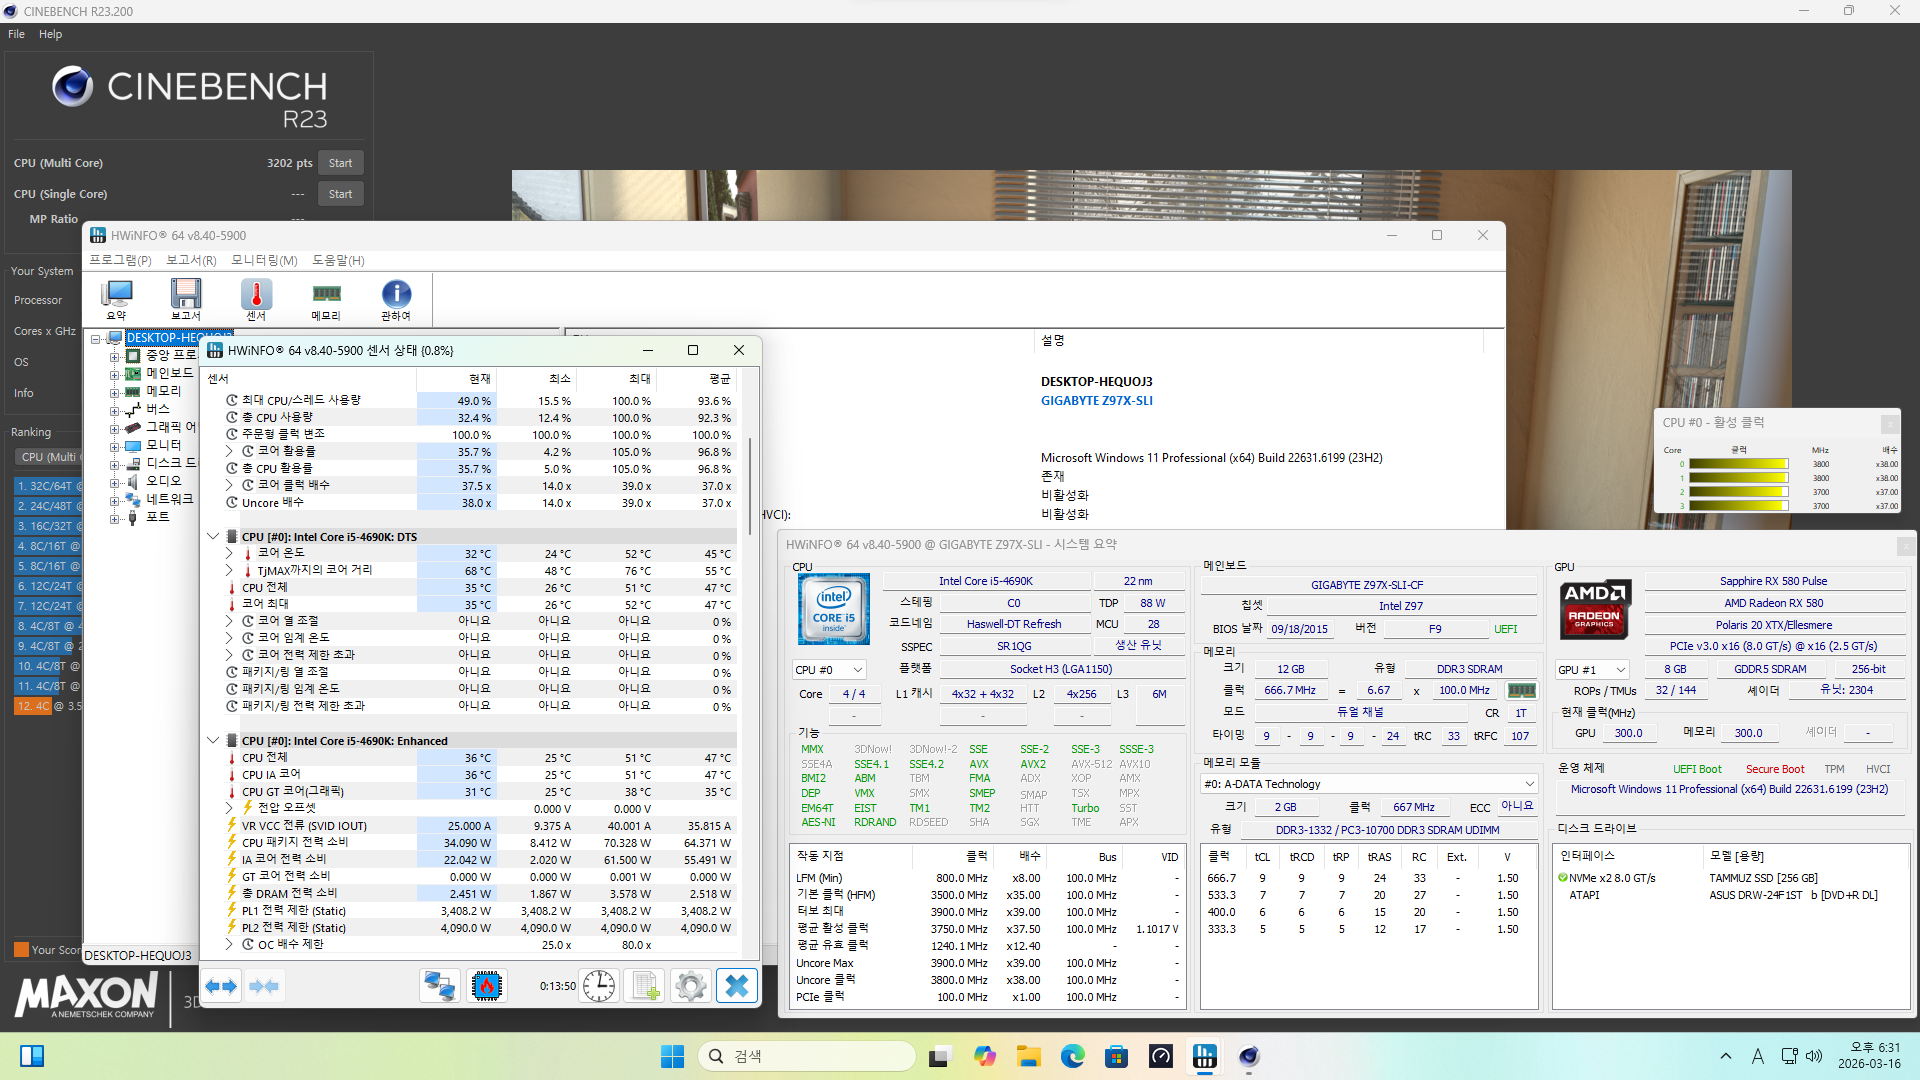Open the Sensors thermometer icon
The height and width of the screenshot is (1080, 1920).
point(256,298)
